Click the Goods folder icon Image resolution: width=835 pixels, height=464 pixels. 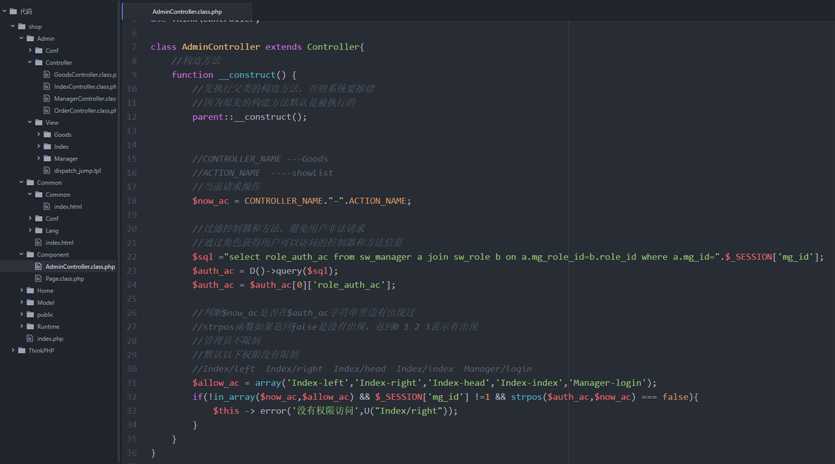(47, 134)
